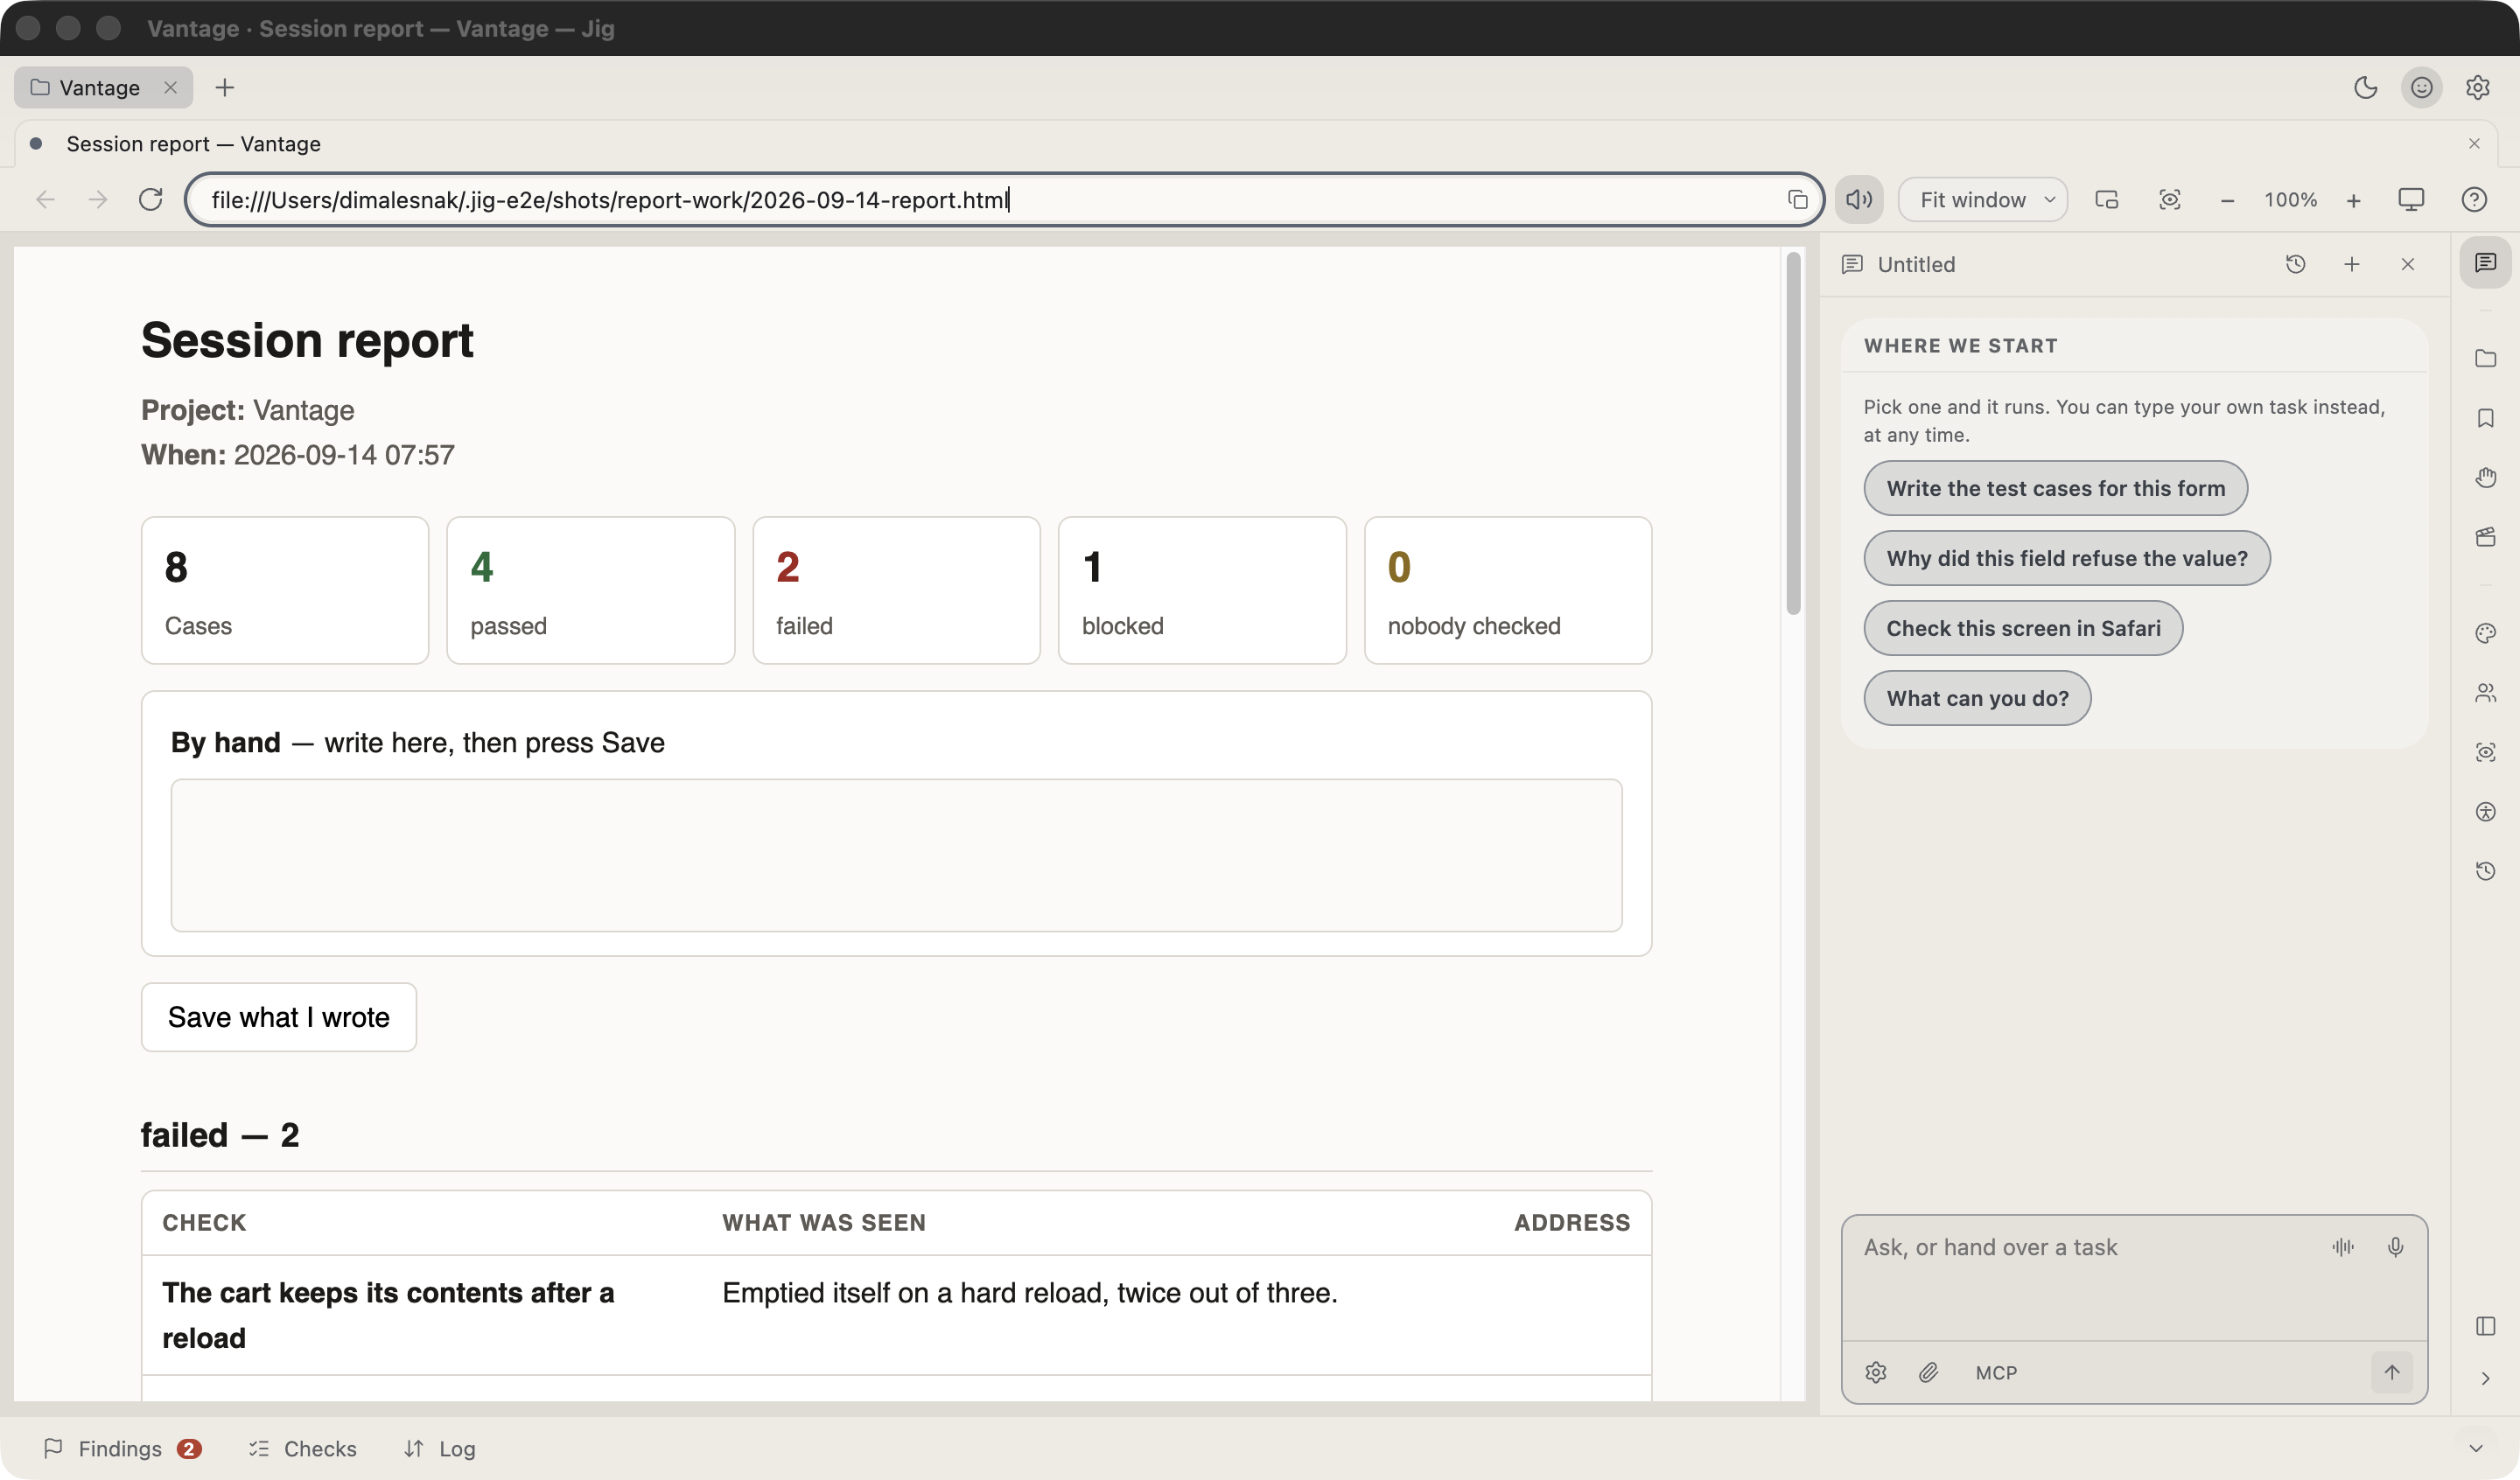2520x1480 pixels.
Task: Click 'Write the test cases for this form'
Action: 2055,488
